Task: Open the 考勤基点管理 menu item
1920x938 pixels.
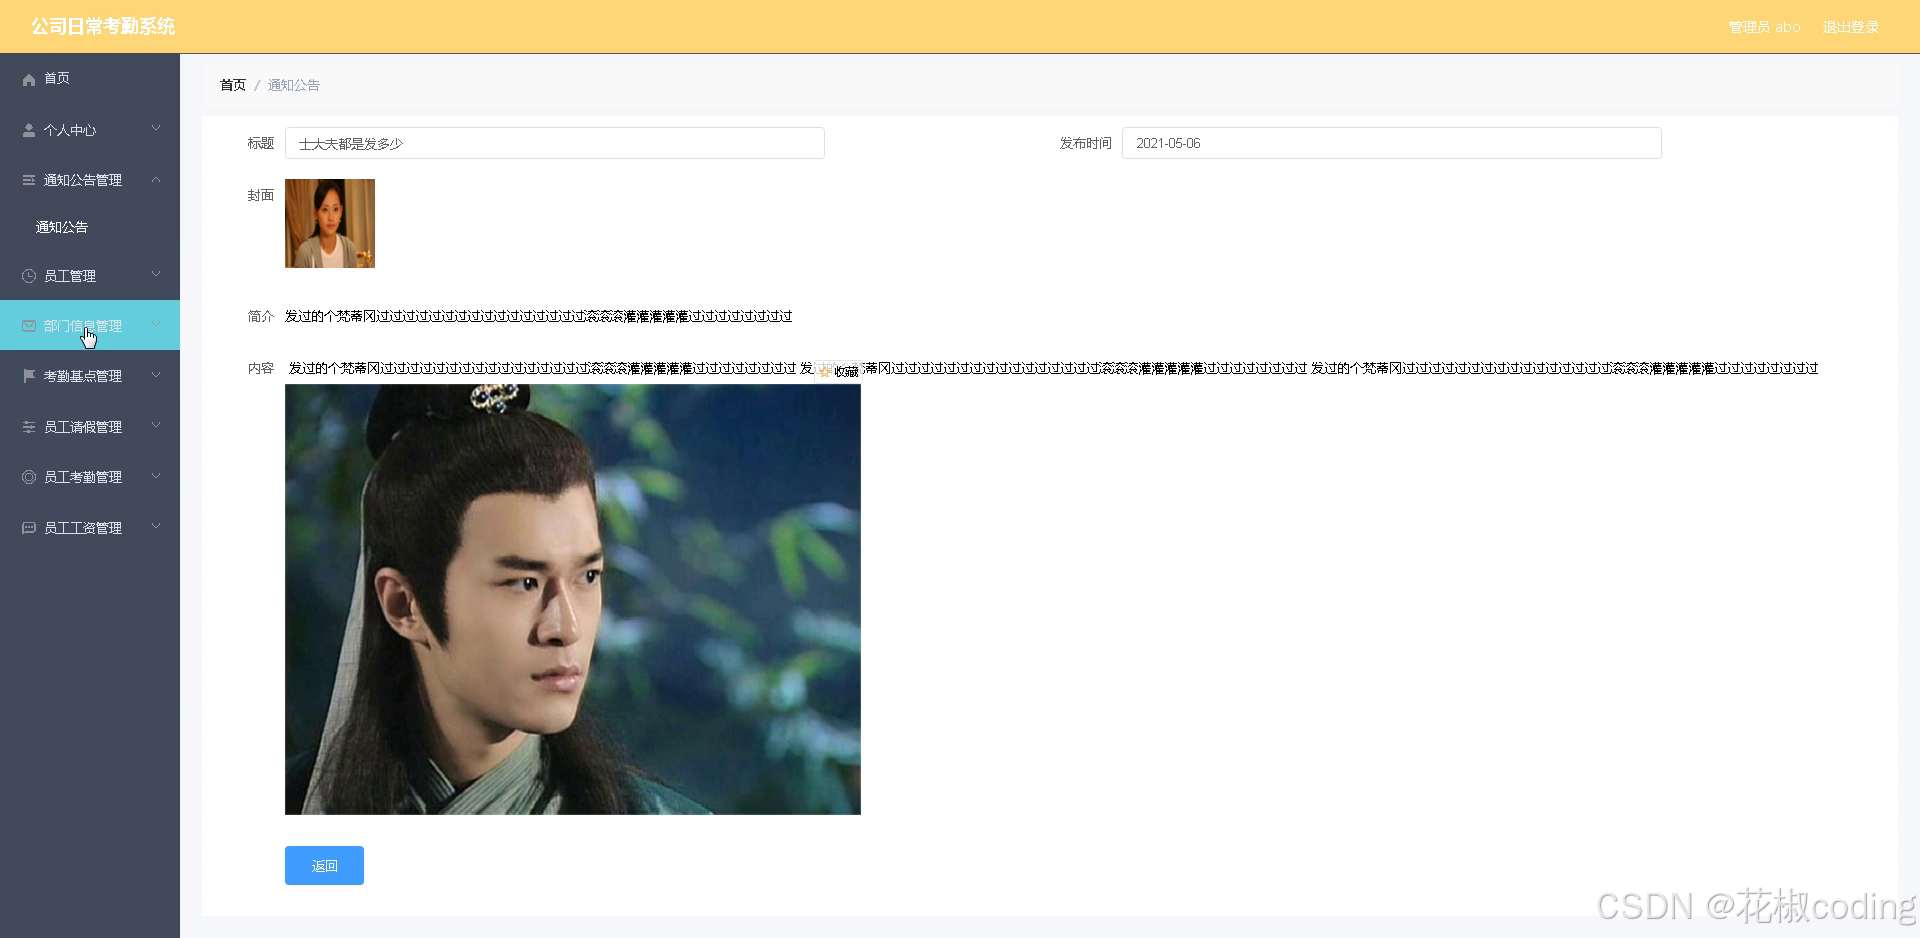Action: 90,376
